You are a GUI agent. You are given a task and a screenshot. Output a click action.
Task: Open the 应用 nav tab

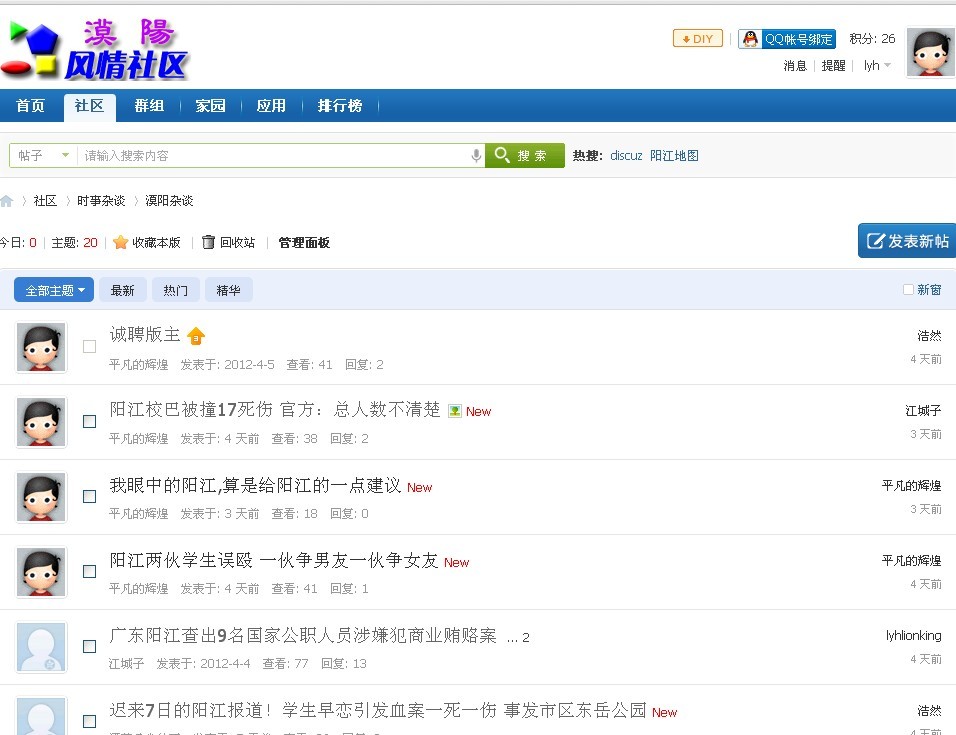271,105
